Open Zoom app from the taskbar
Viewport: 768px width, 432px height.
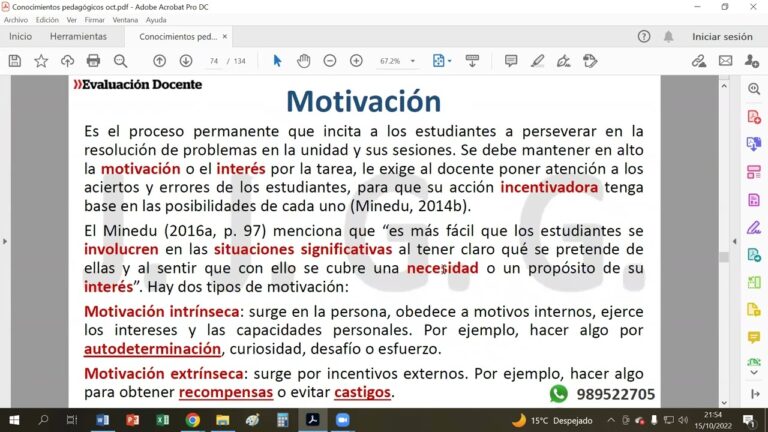342,420
